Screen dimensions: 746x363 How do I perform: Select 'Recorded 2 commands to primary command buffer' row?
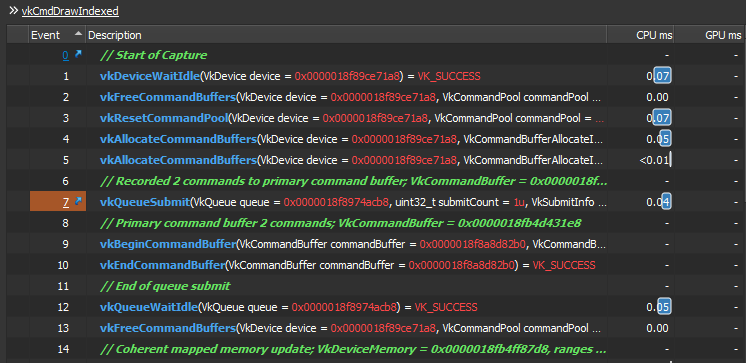click(376, 181)
